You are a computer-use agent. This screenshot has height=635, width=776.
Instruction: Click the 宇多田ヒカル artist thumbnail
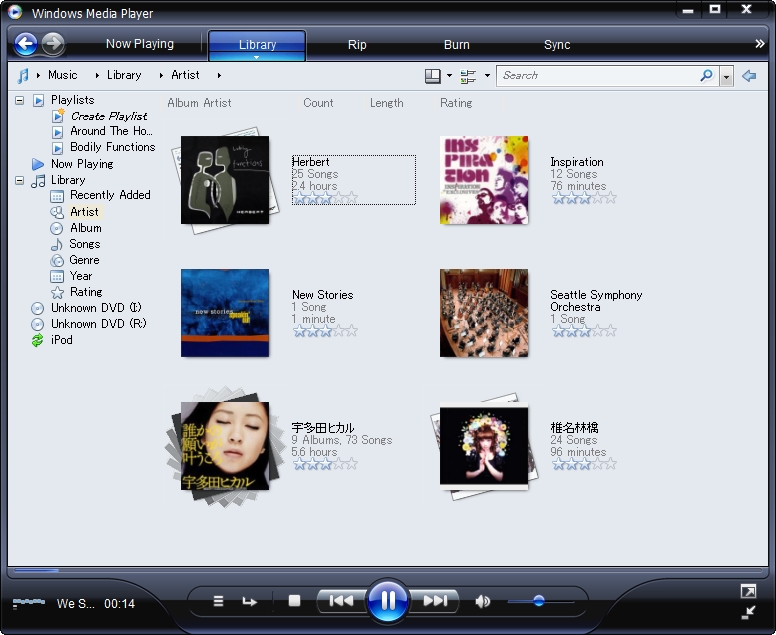click(x=225, y=446)
